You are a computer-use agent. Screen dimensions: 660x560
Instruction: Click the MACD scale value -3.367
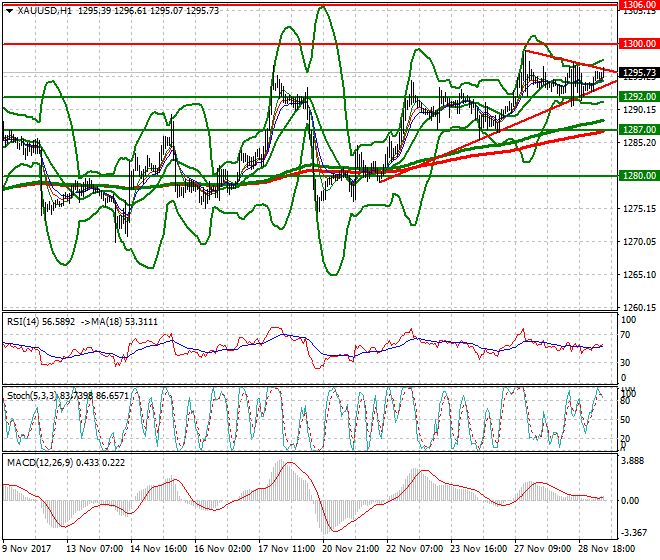(x=634, y=533)
